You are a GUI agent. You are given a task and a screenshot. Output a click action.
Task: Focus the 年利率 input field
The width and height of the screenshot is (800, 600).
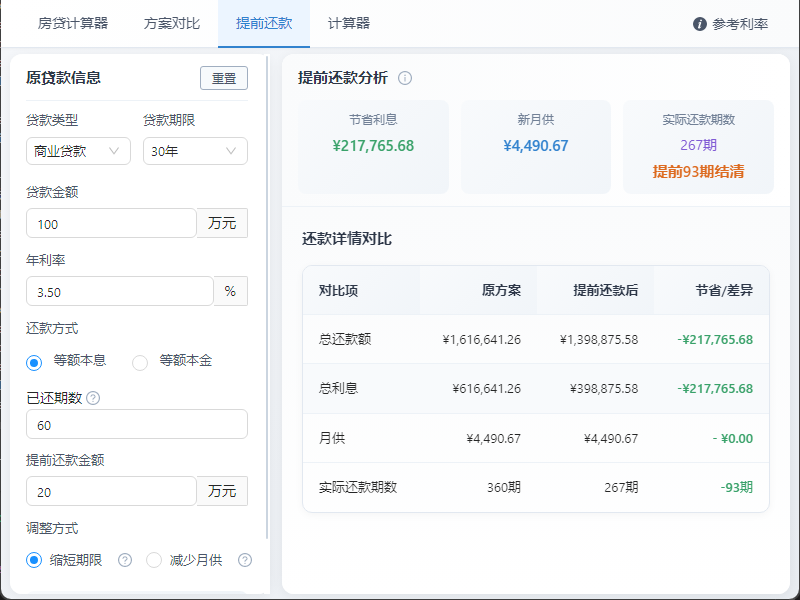pyautogui.click(x=119, y=291)
